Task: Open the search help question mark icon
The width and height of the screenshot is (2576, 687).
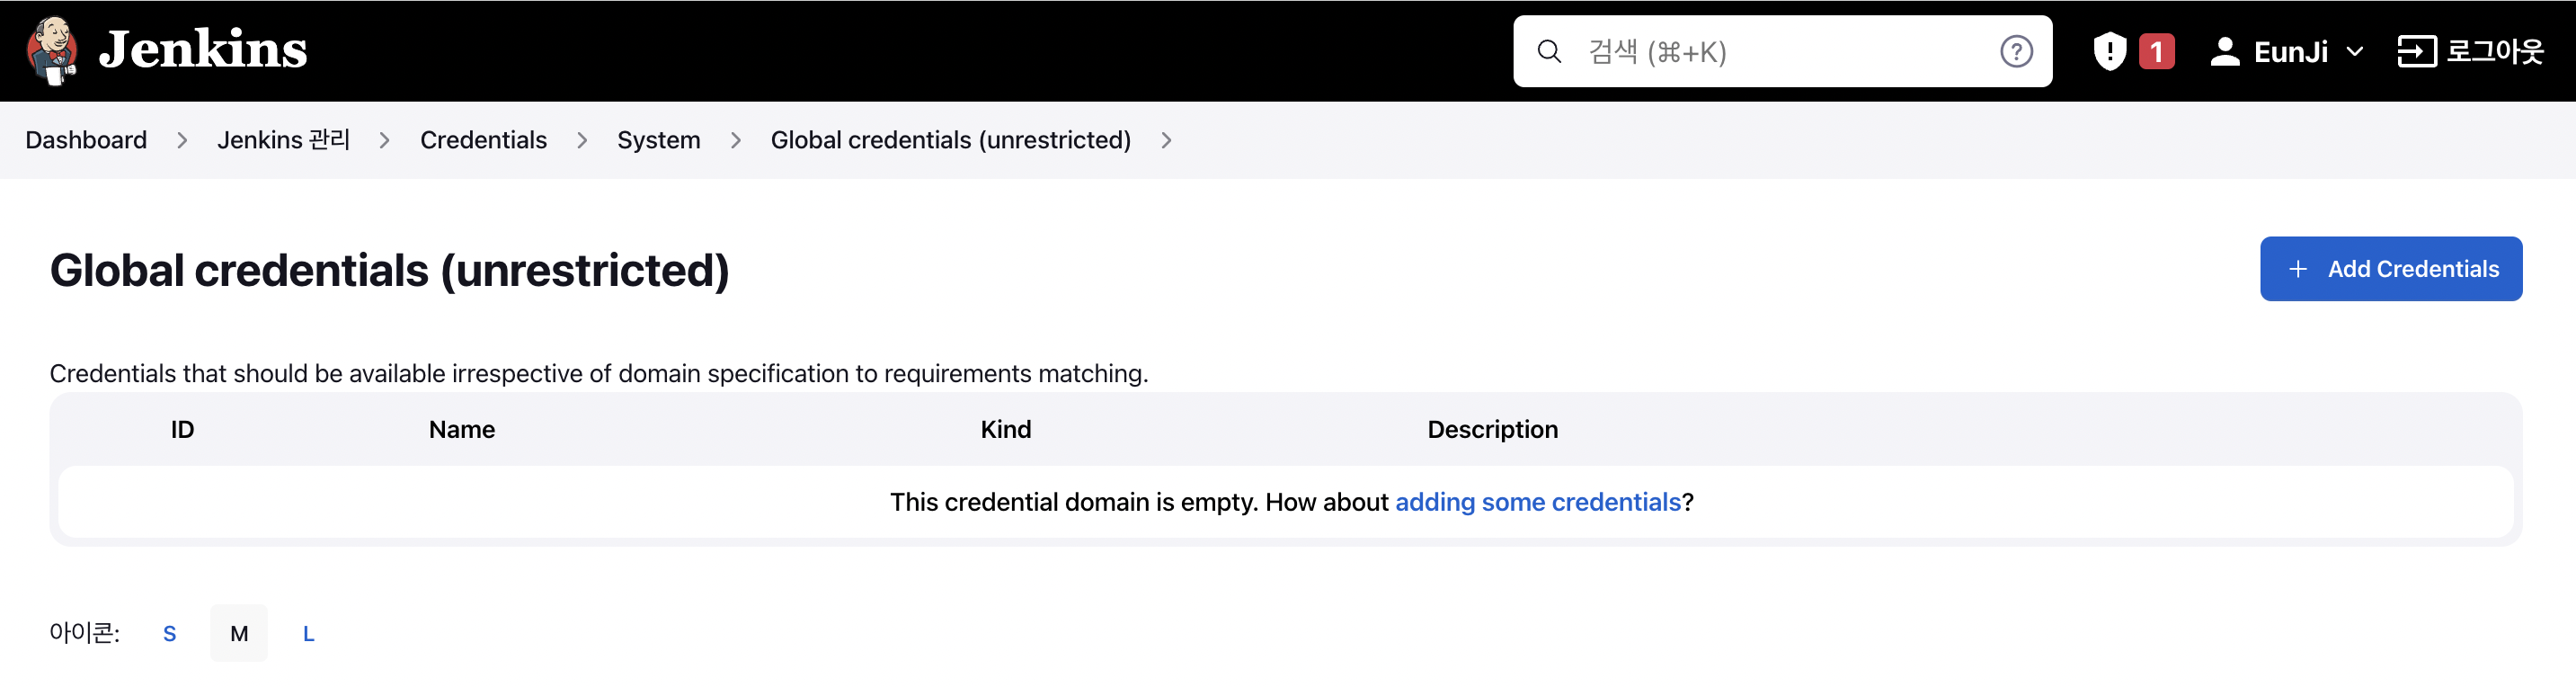Action: point(2015,51)
